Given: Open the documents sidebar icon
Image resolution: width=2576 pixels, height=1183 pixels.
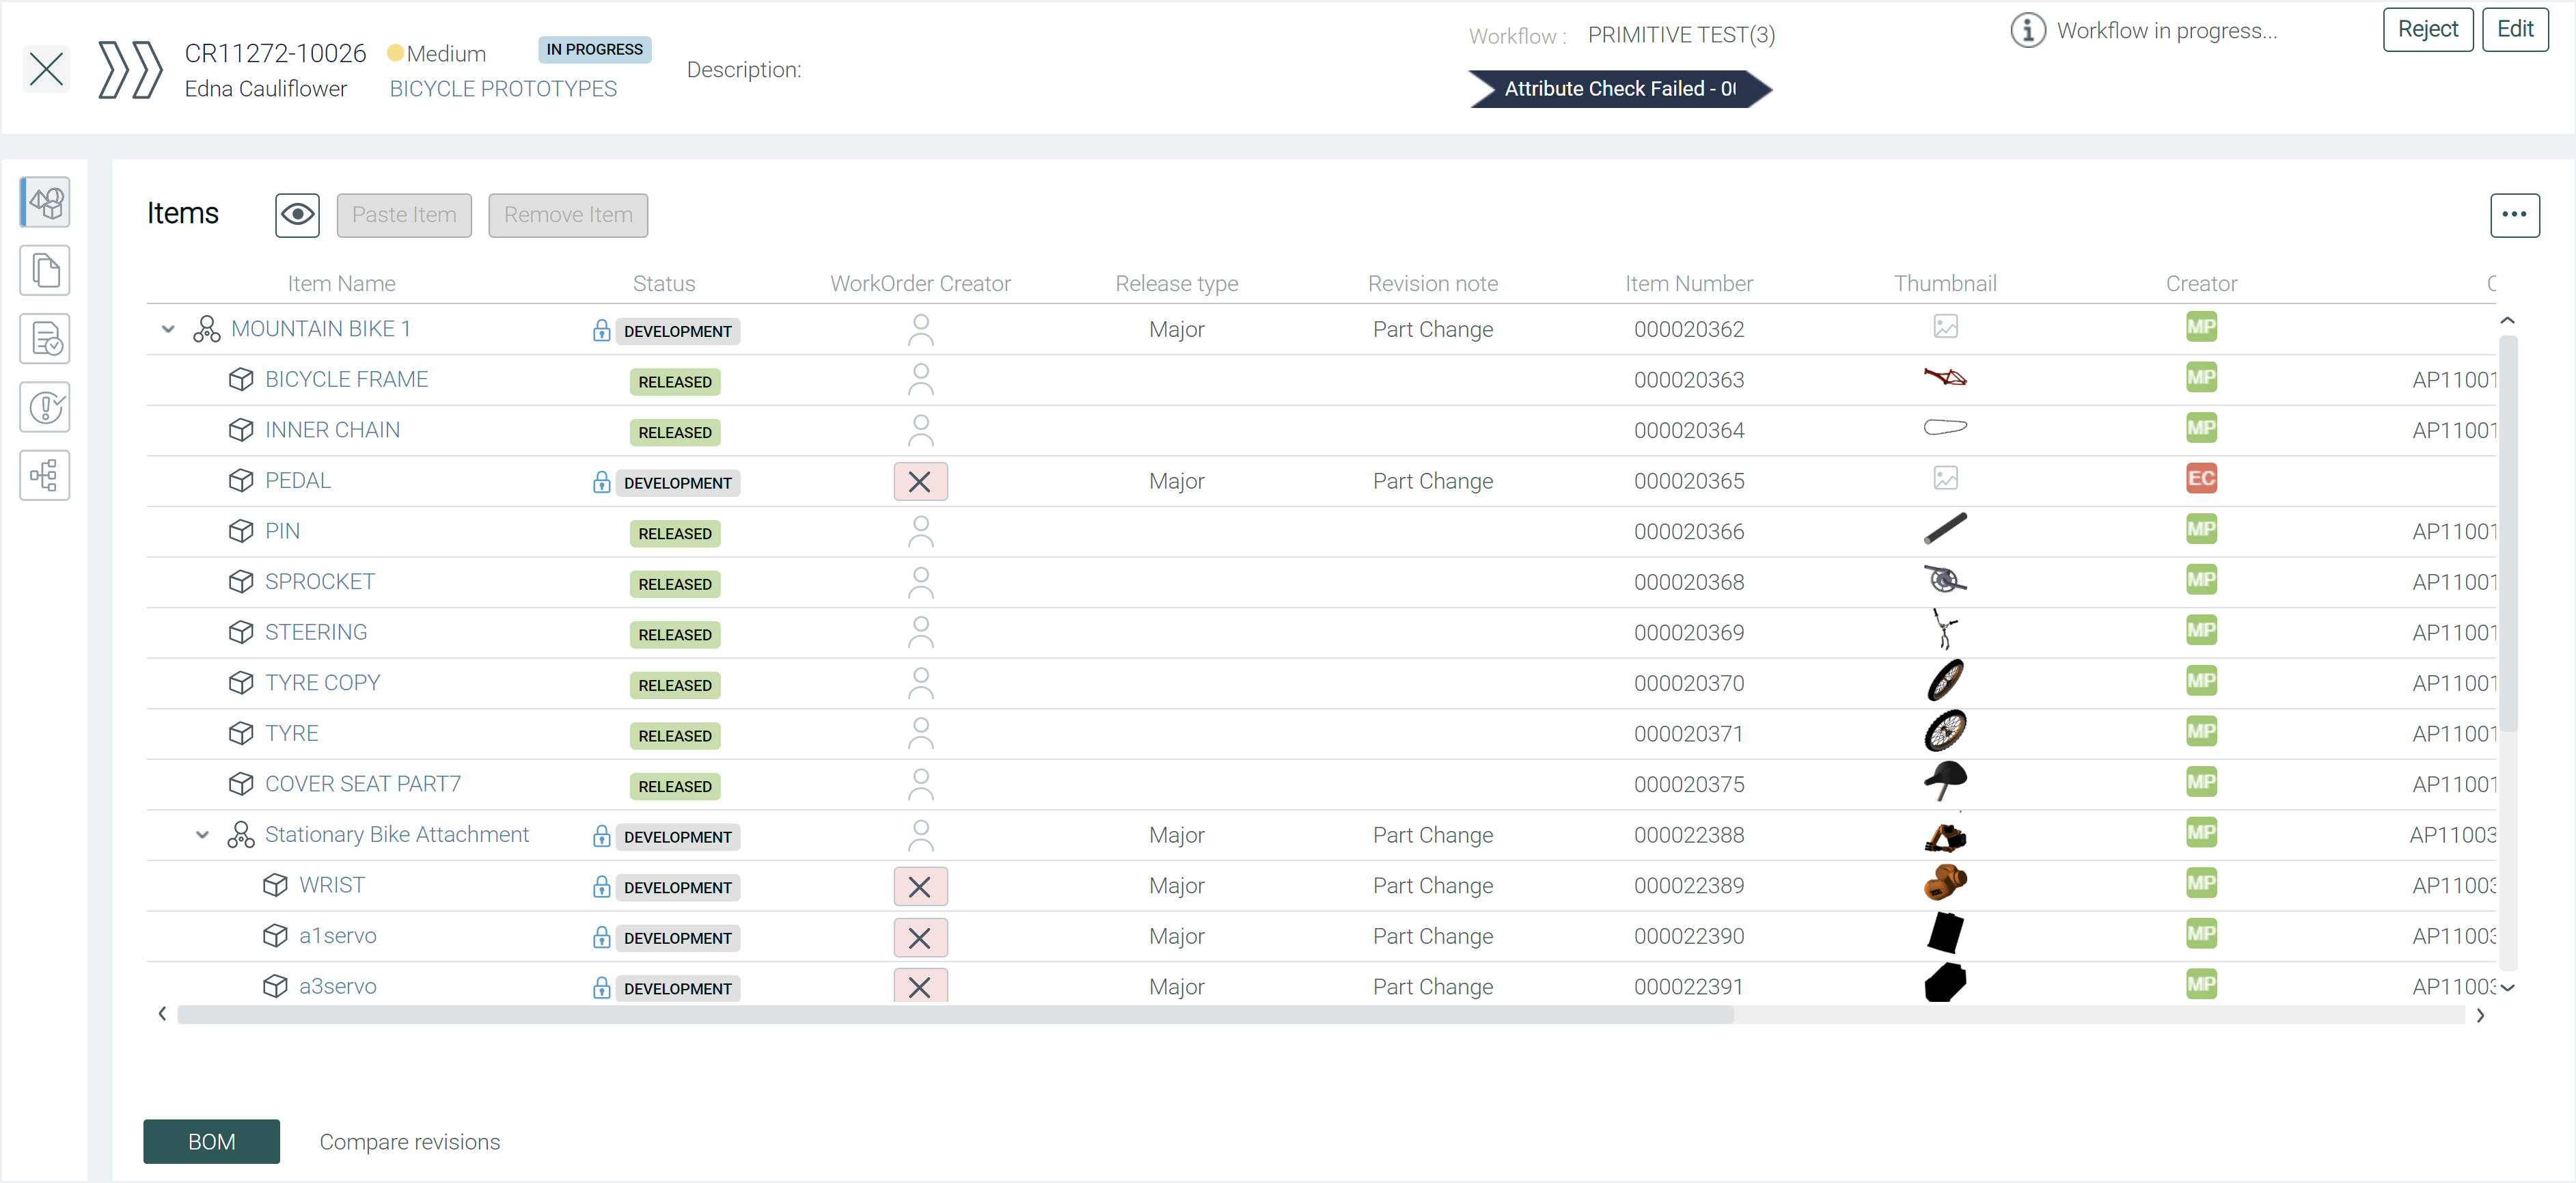Looking at the screenshot, I should (x=45, y=270).
